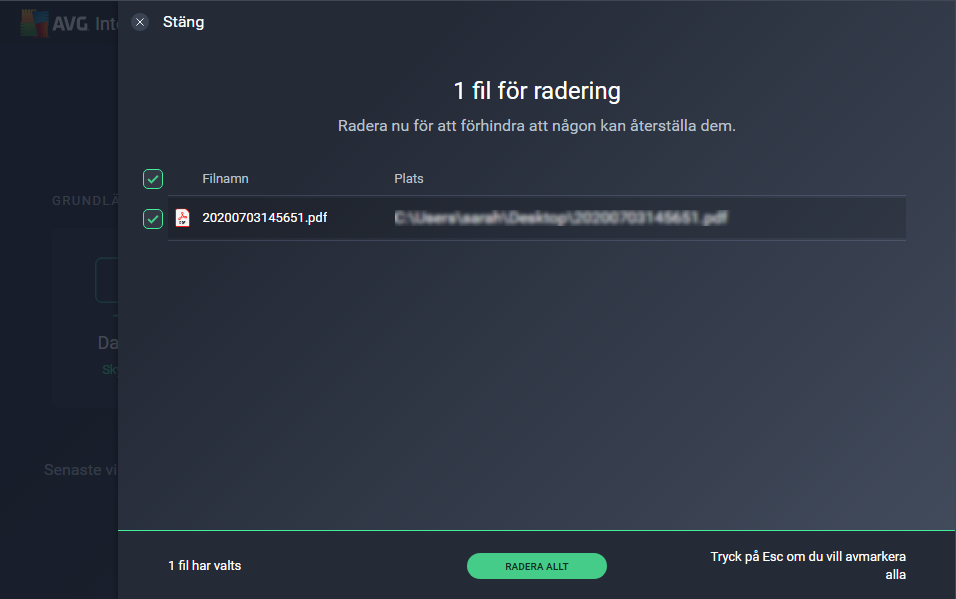The image size is (956, 599).
Task: Select the file name 20200703145651.pdf
Action: coord(265,218)
